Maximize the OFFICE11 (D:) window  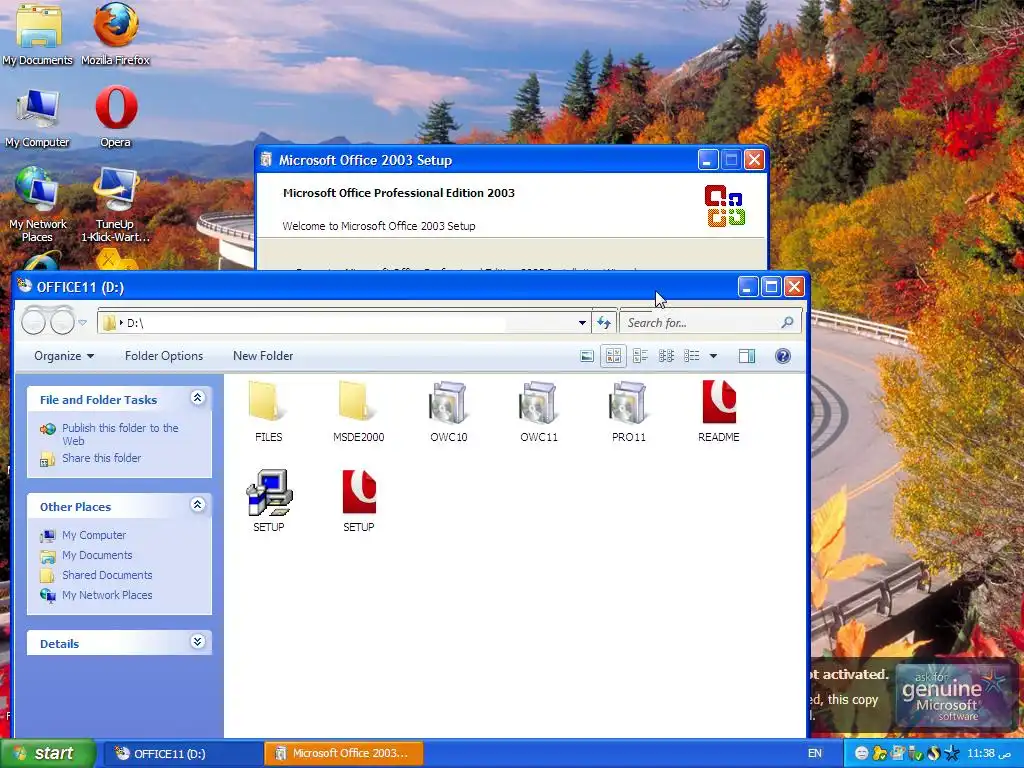click(771, 286)
